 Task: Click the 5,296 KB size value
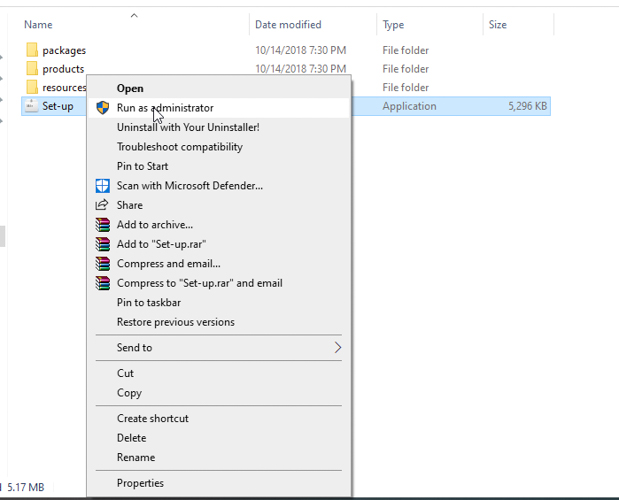(x=527, y=106)
